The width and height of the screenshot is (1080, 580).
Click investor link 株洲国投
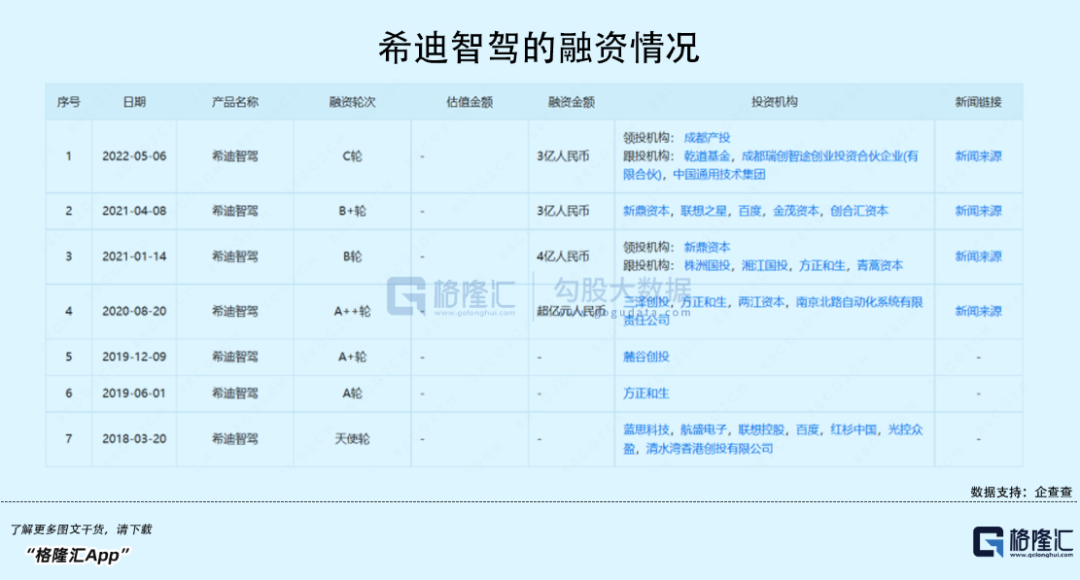click(x=707, y=265)
